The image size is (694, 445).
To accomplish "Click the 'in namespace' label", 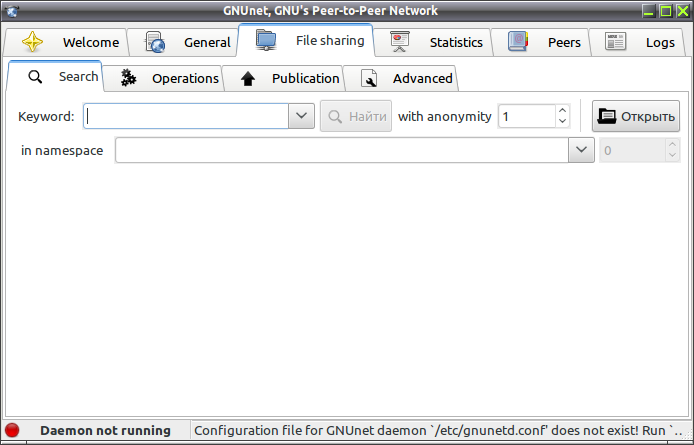I will [x=62, y=151].
